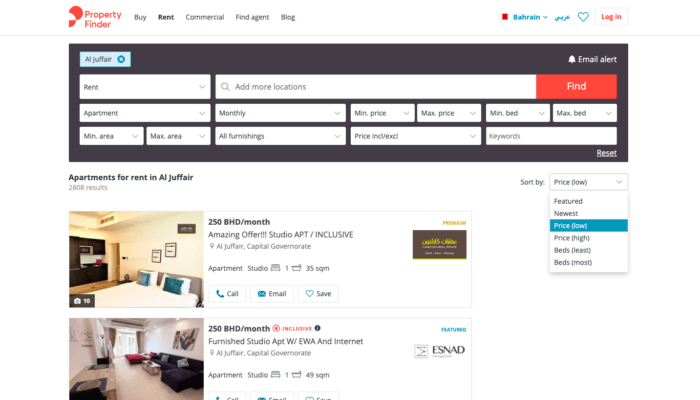Expand the Price incl/excl dropdown

pyautogui.click(x=416, y=136)
